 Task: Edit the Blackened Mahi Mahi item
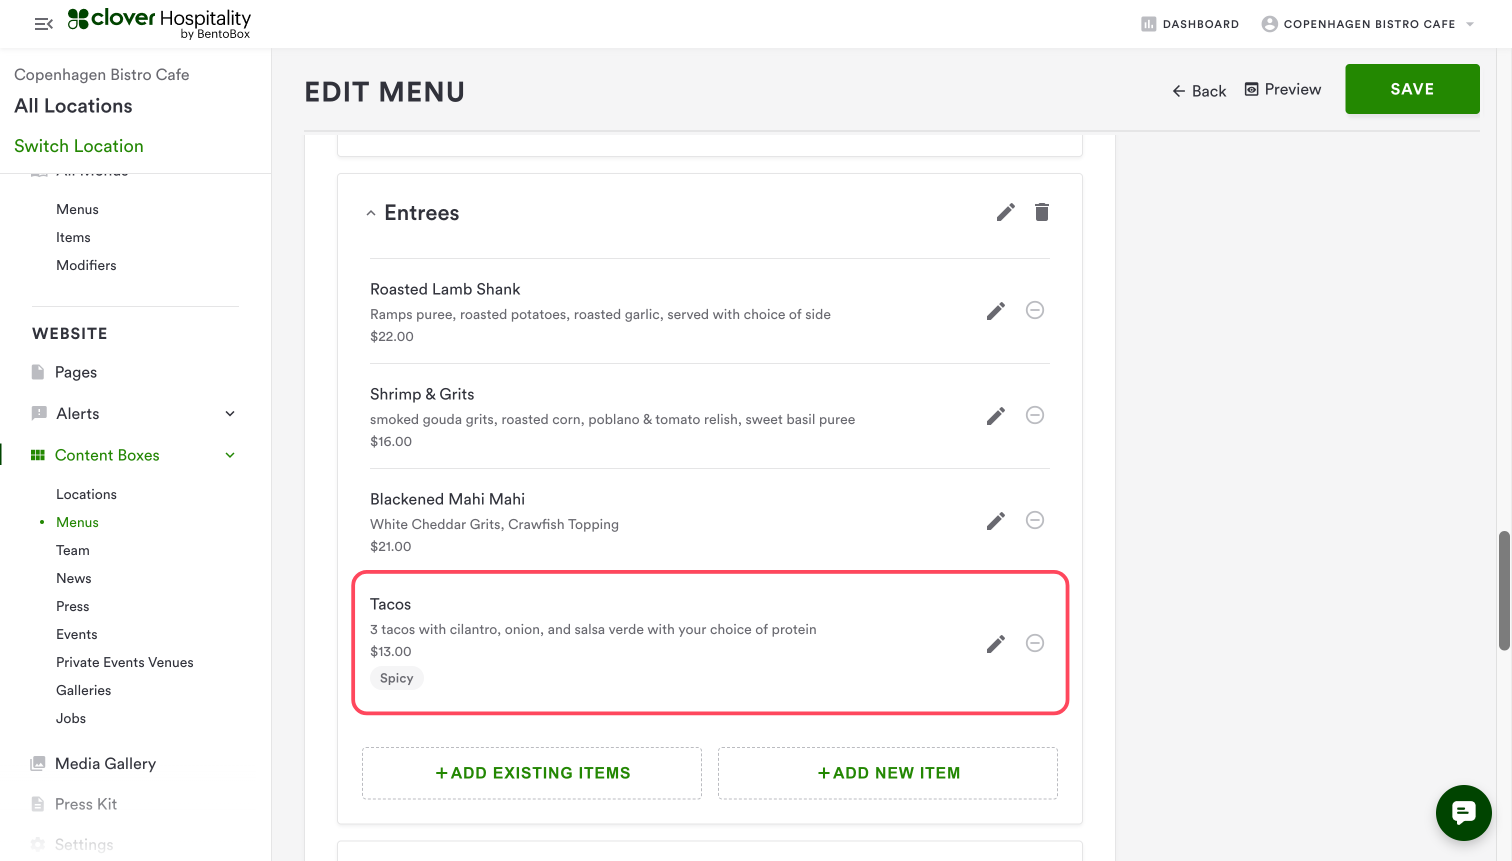(x=995, y=521)
